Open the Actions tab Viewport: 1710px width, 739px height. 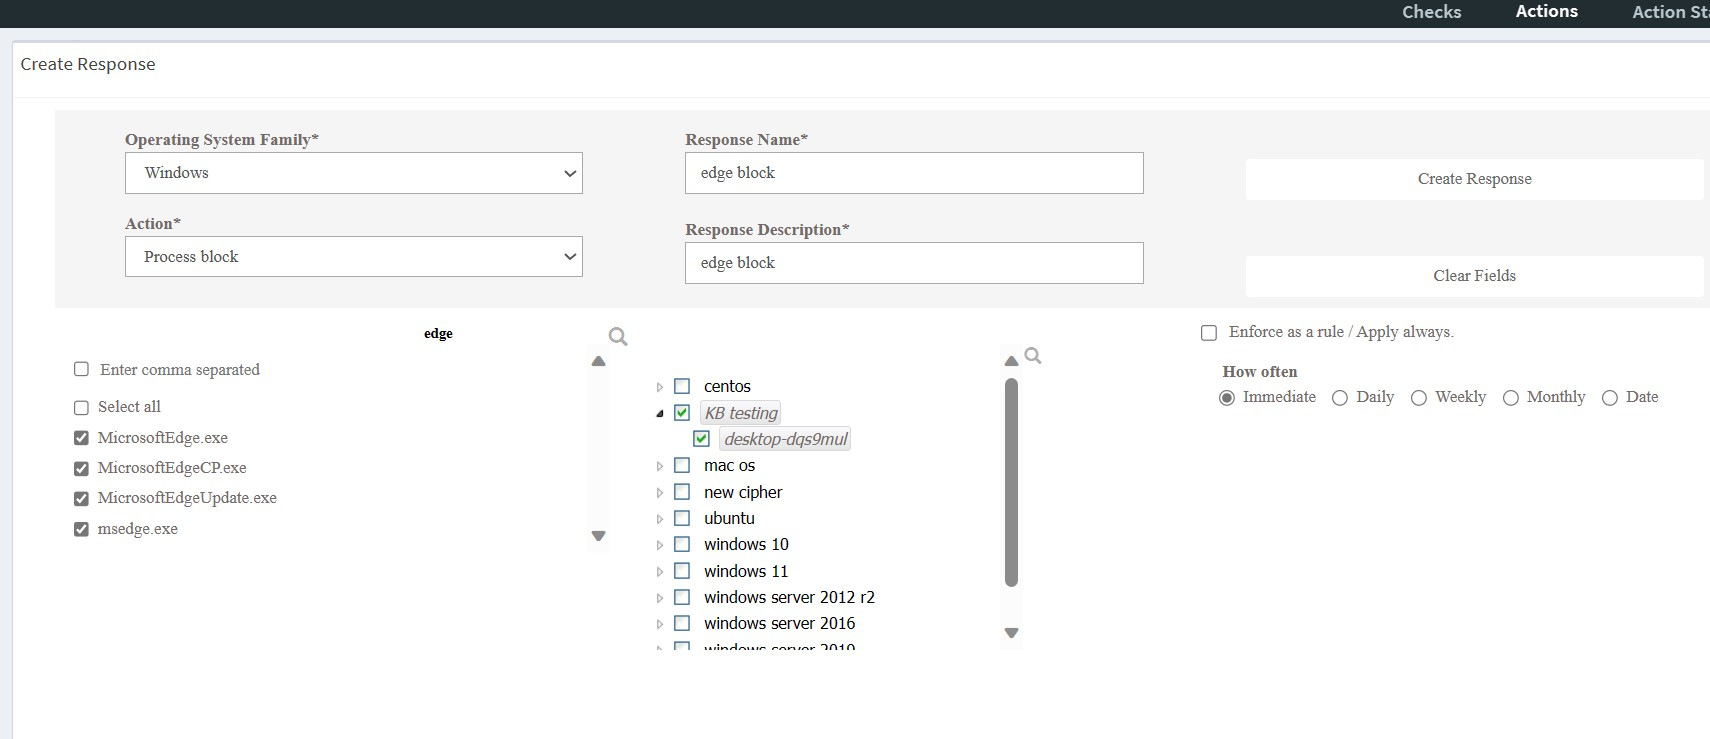point(1546,12)
